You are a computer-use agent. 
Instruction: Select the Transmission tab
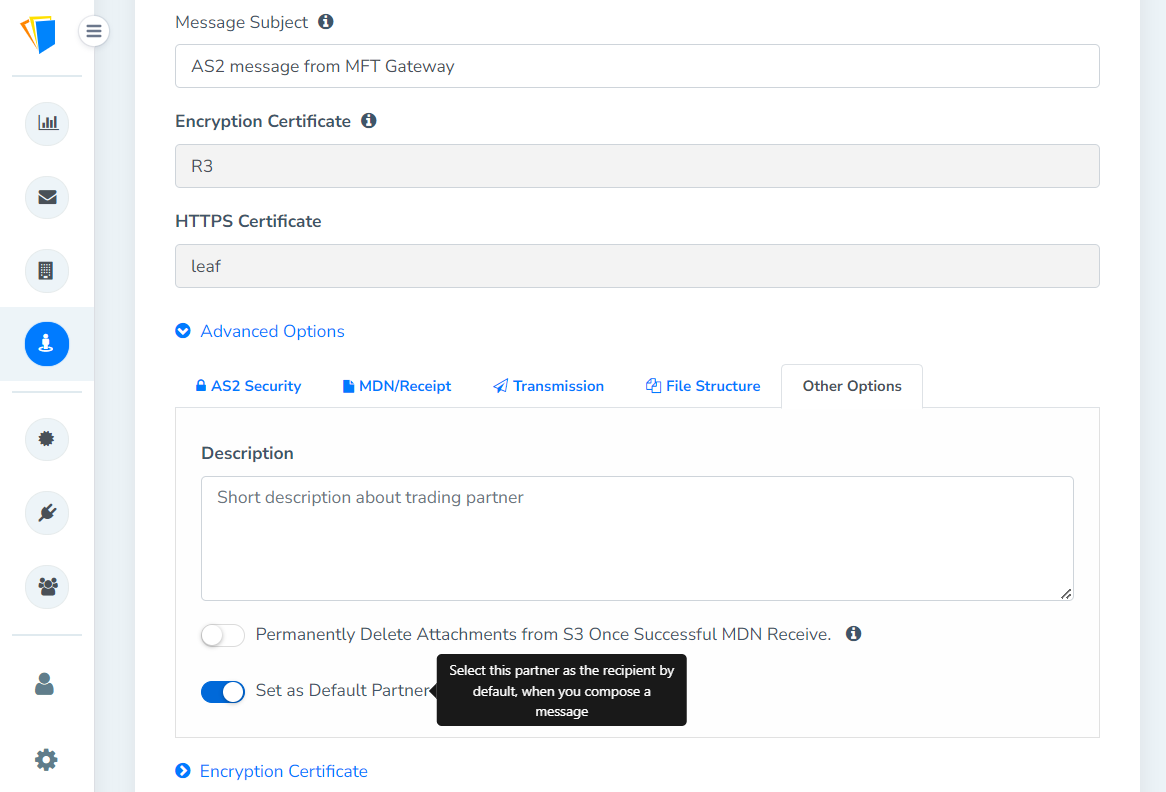(x=548, y=385)
